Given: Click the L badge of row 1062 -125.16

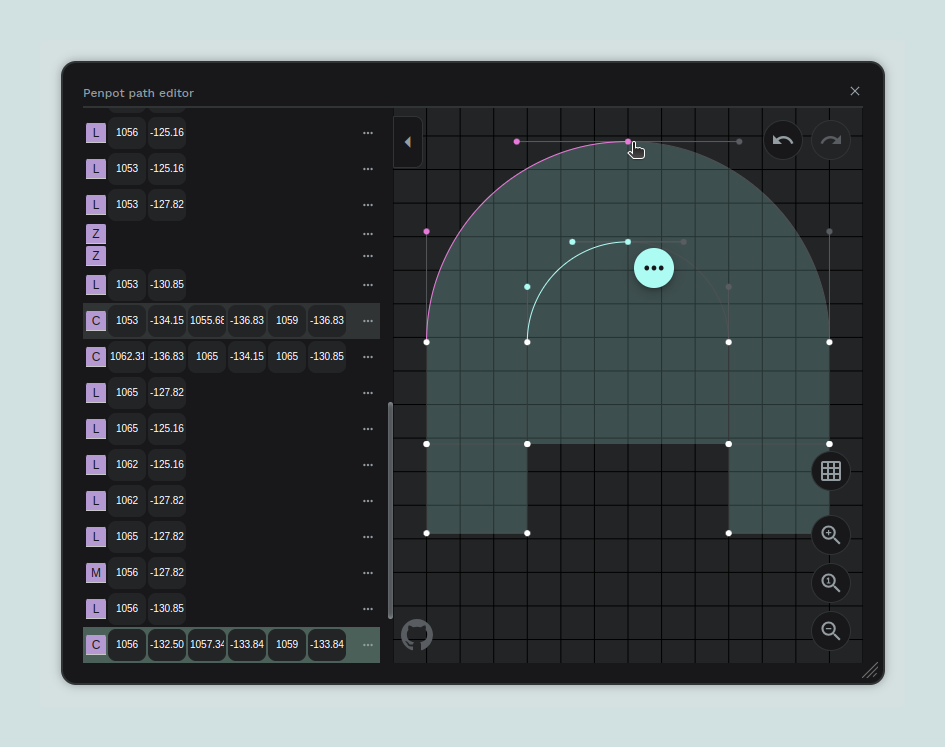Looking at the screenshot, I should point(96,465).
